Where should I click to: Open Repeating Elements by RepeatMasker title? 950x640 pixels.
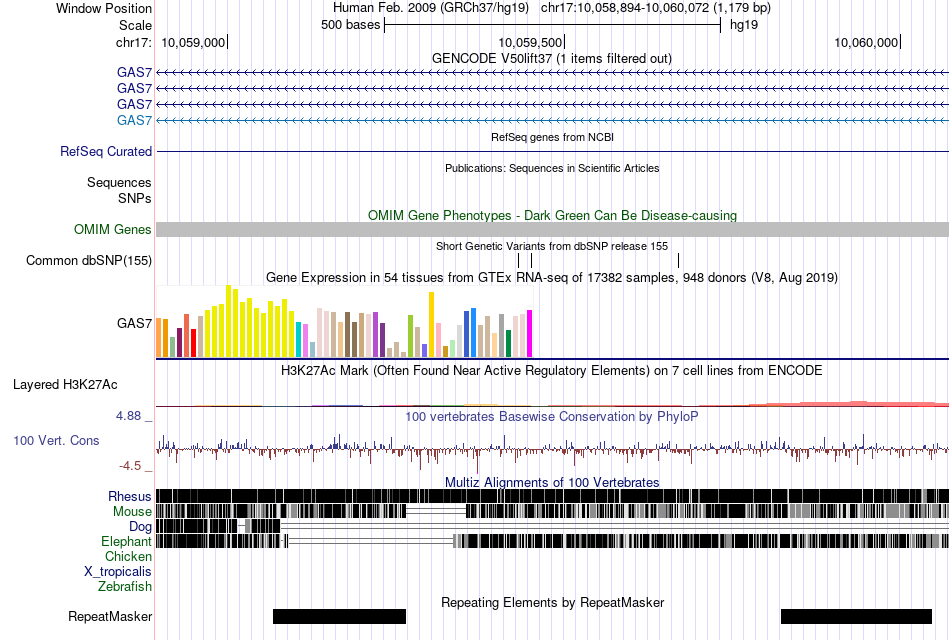(553, 603)
